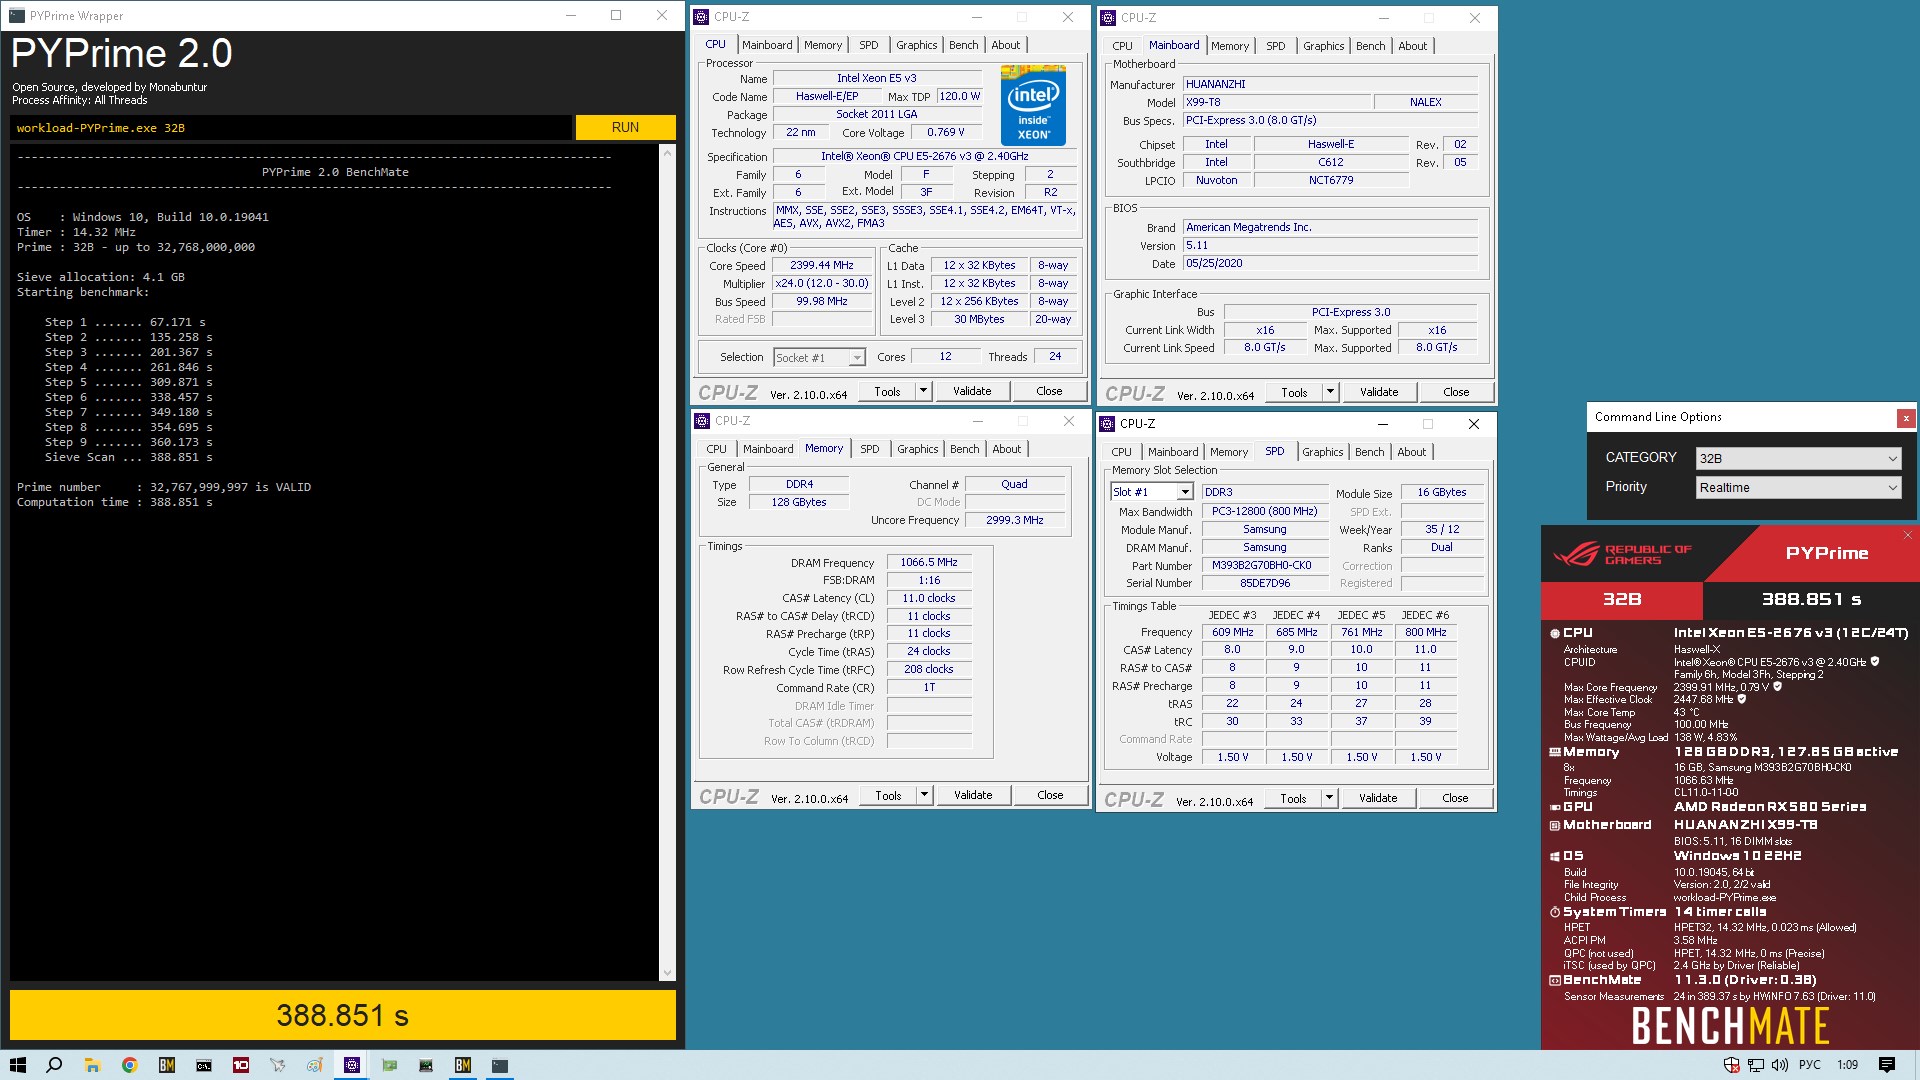Switch to running BenchMate BM taskbar icon
1920x1080 pixels.
[x=463, y=1065]
